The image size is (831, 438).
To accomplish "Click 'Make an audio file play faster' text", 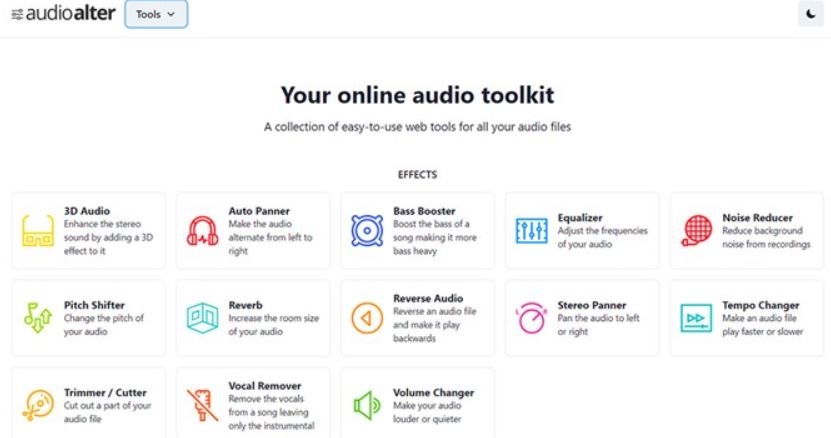I will click(x=763, y=325).
